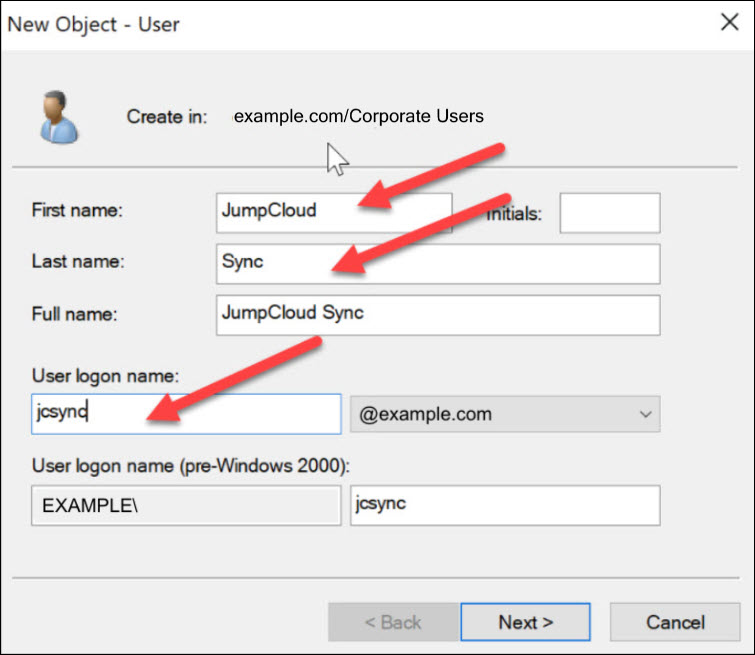755x655 pixels.
Task: Select the Last name field containing Sync
Action: [437, 264]
